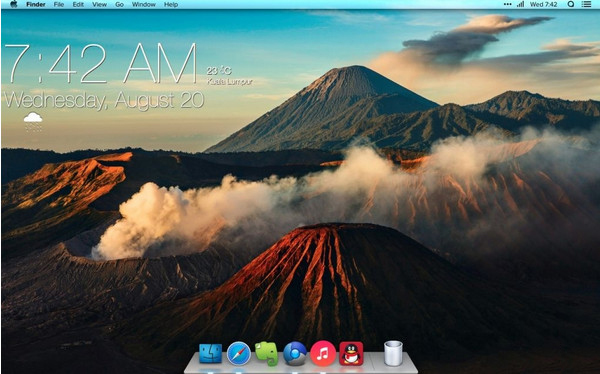Viewport: 600px width, 374px height.
Task: Click the Wed 7:42 menu bar clock
Action: click(x=543, y=5)
